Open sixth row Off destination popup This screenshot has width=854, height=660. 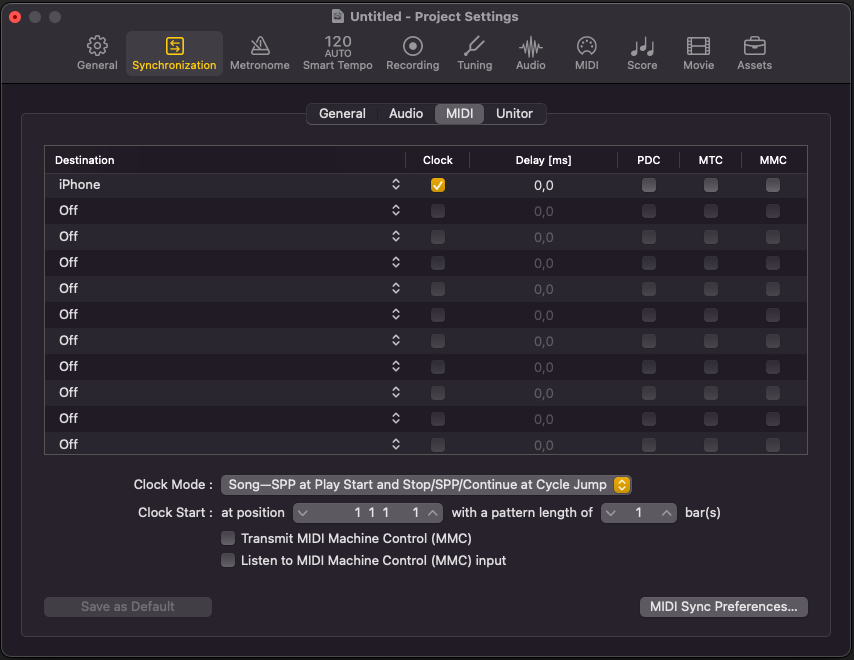pyautogui.click(x=396, y=314)
